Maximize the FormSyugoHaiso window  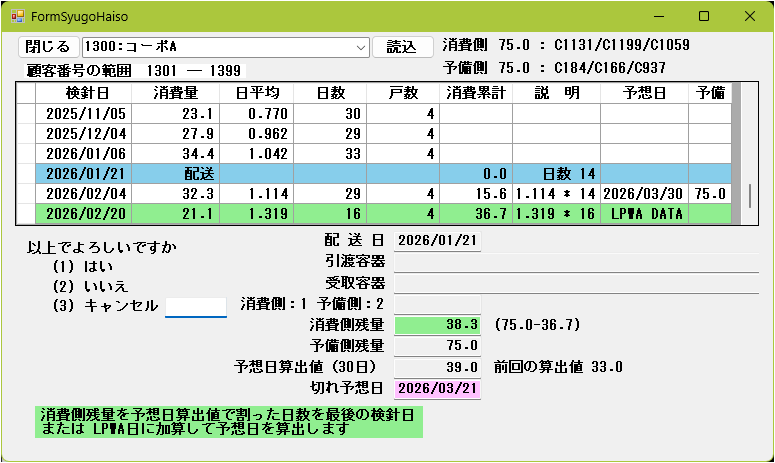tap(704, 17)
